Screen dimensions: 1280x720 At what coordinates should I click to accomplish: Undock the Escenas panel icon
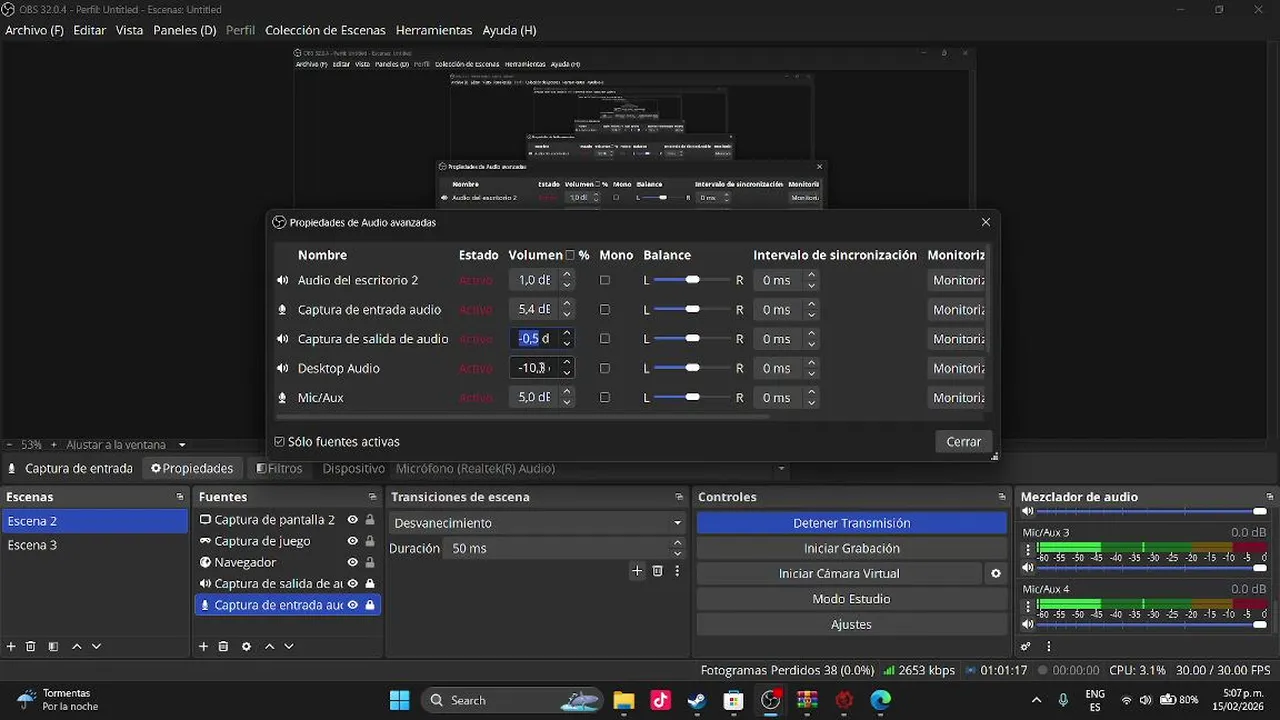click(180, 497)
